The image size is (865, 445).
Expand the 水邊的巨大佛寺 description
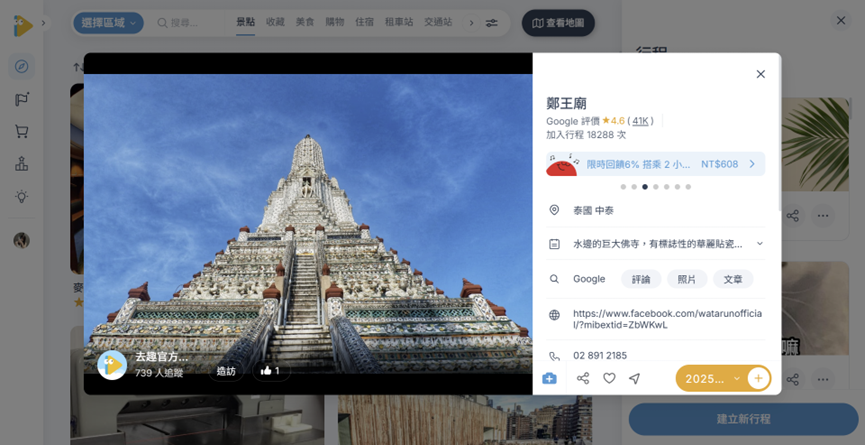point(760,243)
